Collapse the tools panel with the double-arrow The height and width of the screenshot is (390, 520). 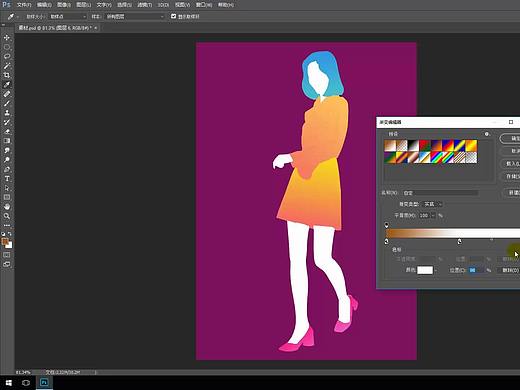pyautogui.click(x=3, y=25)
